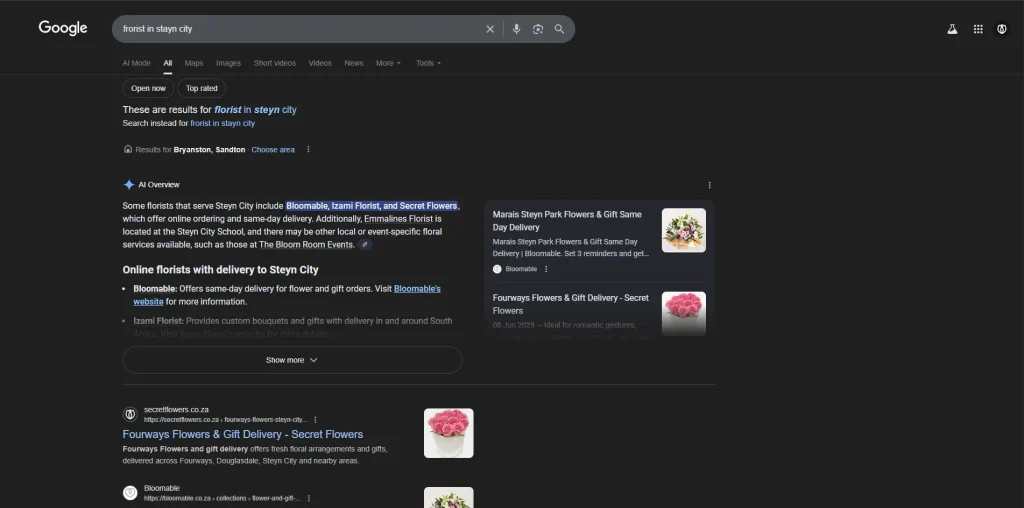Click the magnifying glass search button
Viewport: 1024px width, 508px height.
tap(559, 29)
